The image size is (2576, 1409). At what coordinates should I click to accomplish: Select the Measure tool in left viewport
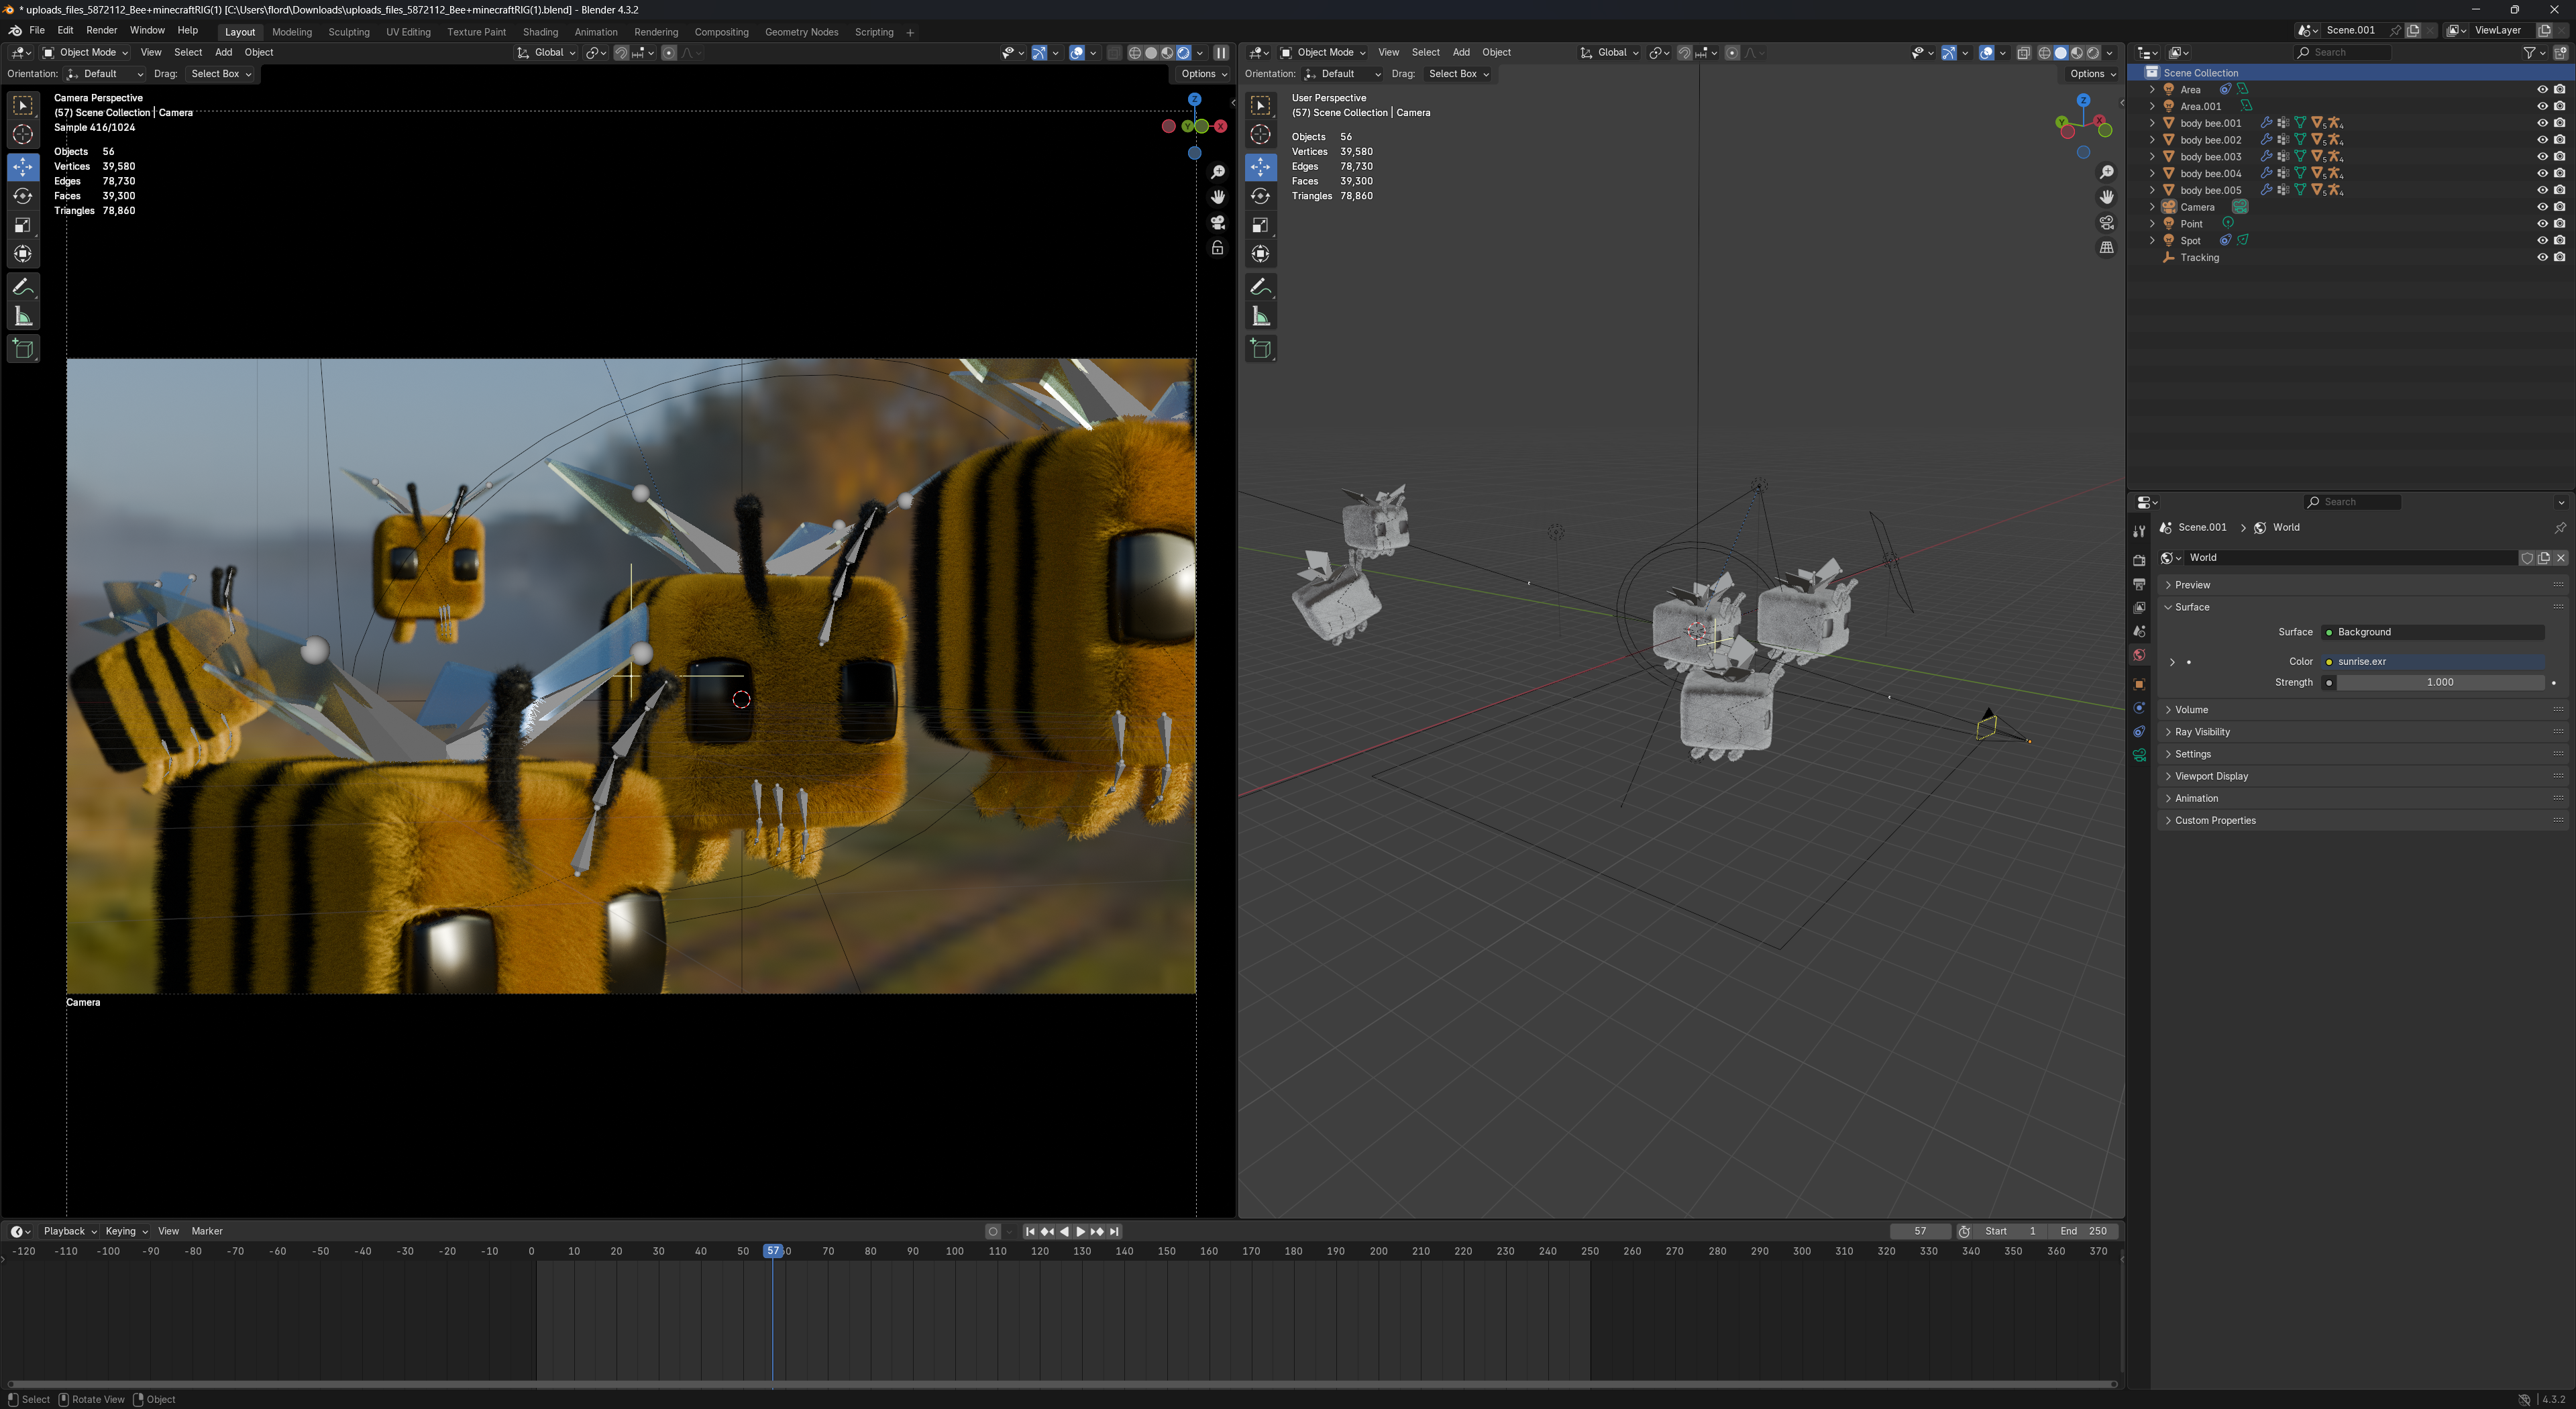[23, 317]
